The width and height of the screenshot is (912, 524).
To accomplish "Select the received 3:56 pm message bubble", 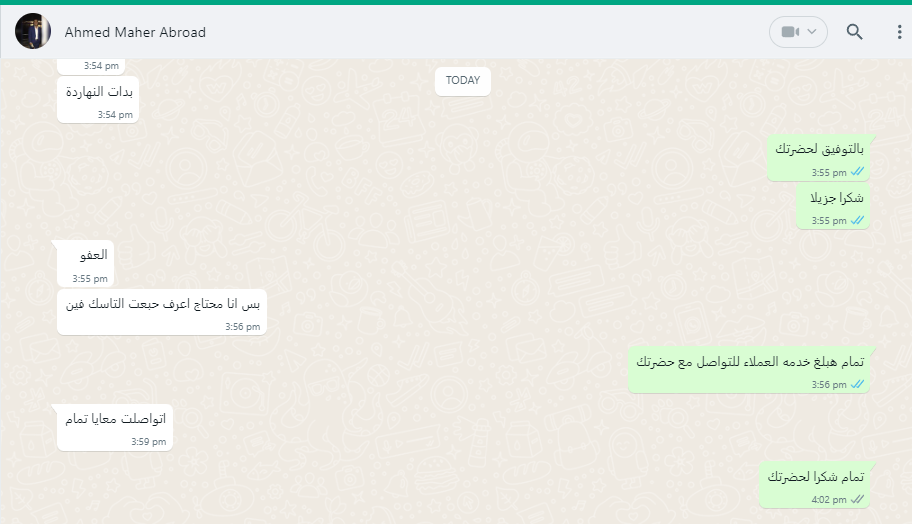I will (x=162, y=312).
